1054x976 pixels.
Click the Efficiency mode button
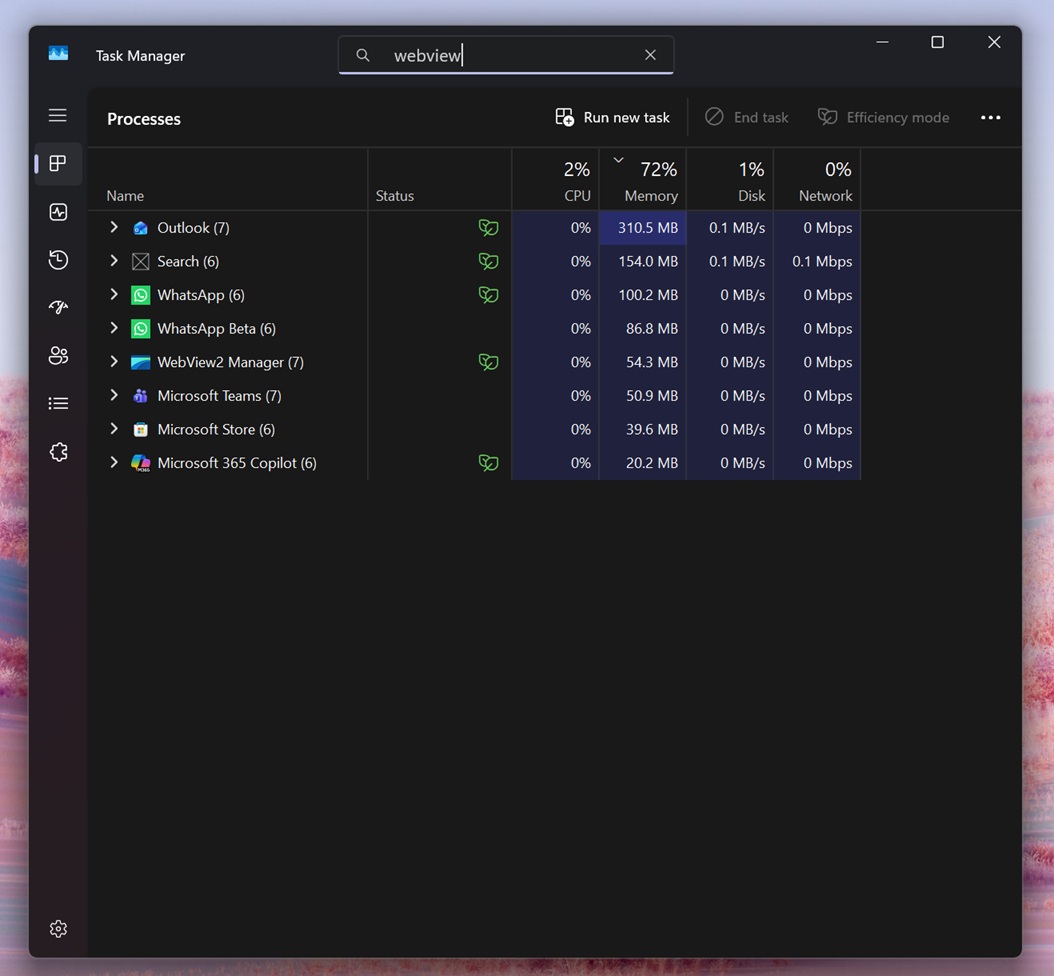coord(883,117)
